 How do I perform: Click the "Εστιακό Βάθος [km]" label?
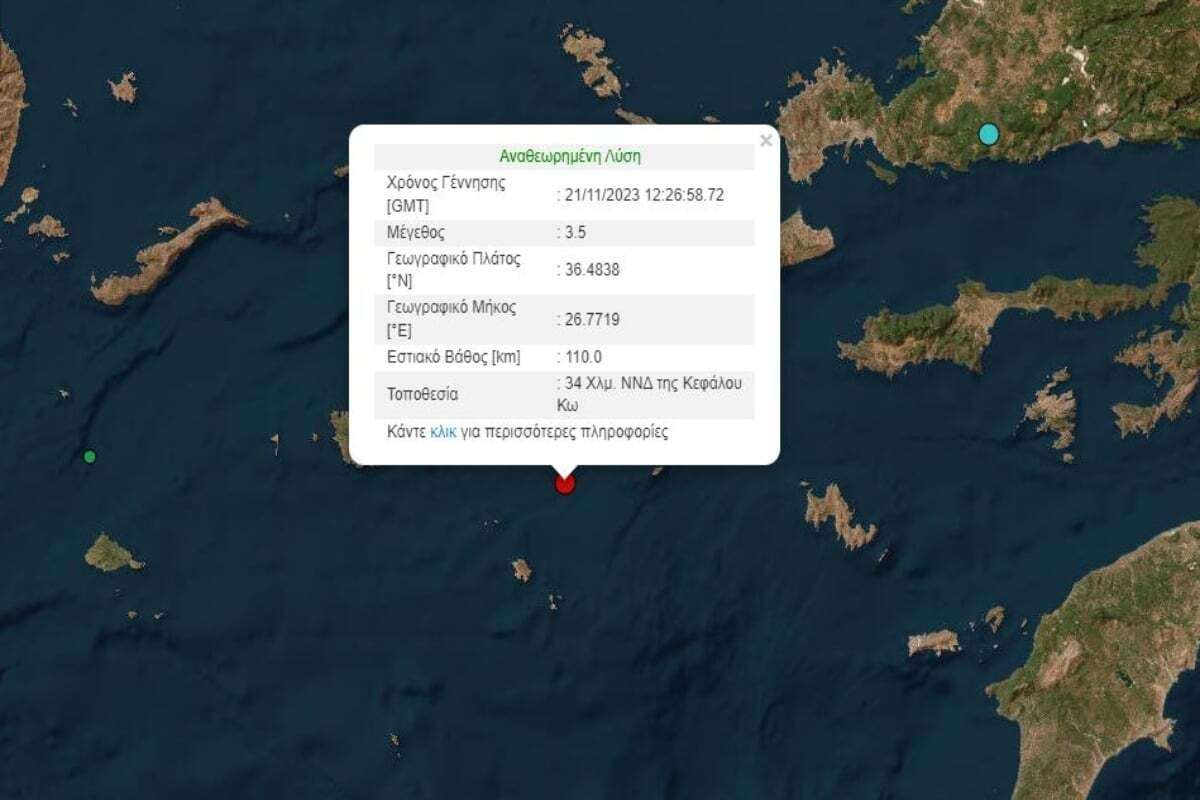[453, 357]
